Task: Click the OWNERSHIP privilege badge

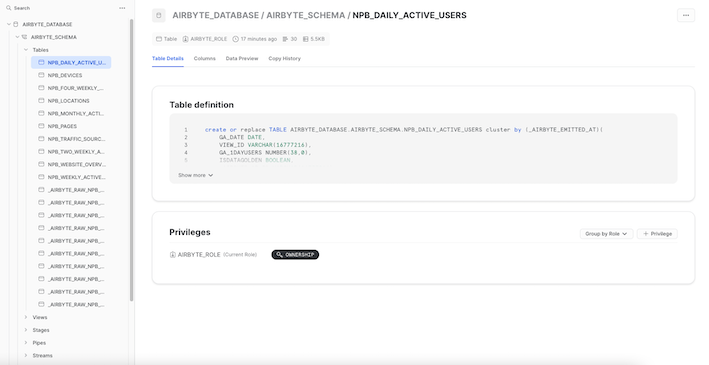Action: (295, 255)
